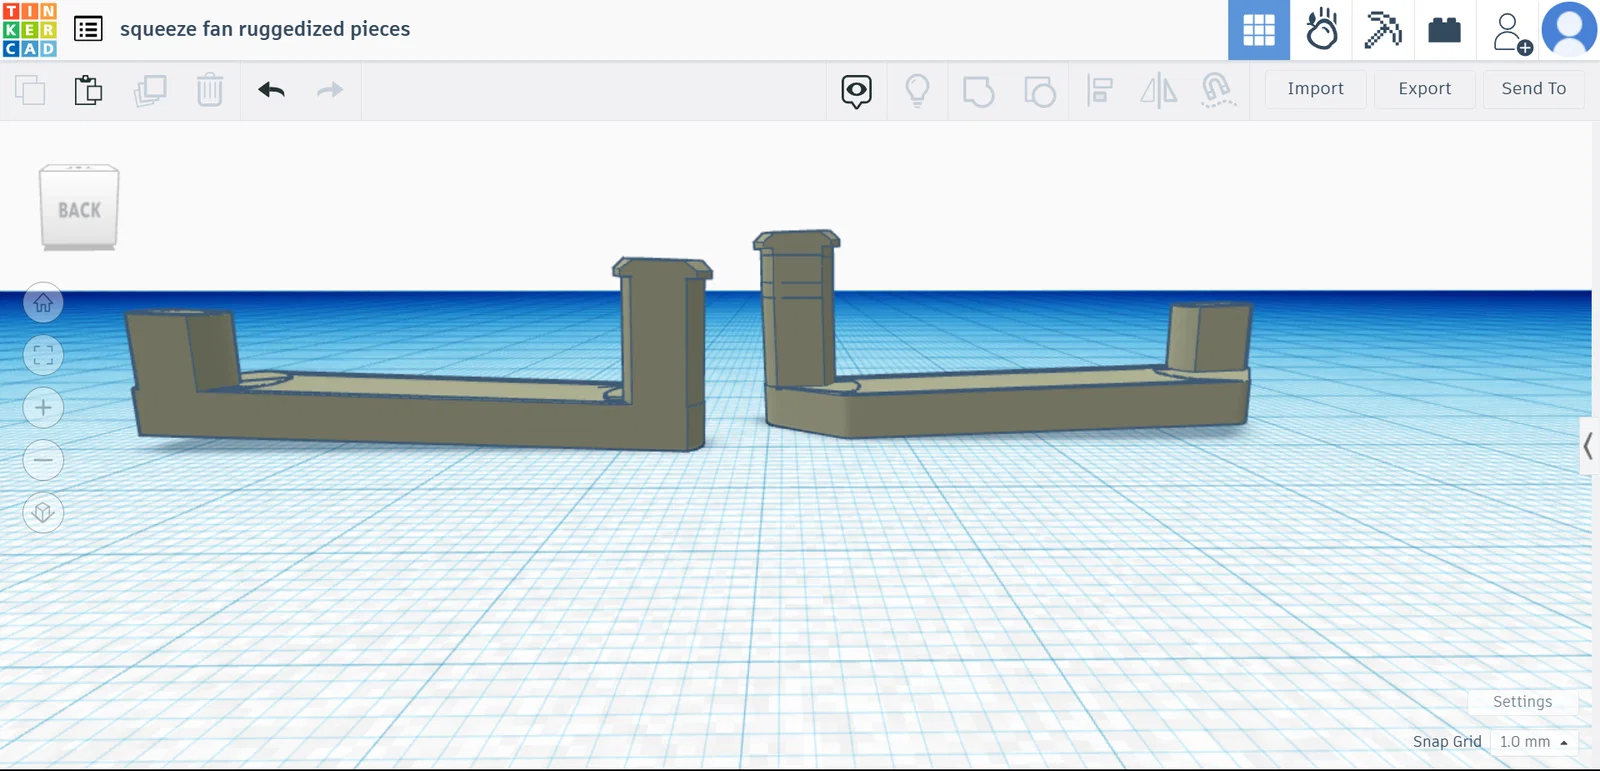The height and width of the screenshot is (771, 1600).
Task: Open the Send To menu
Action: pyautogui.click(x=1534, y=89)
